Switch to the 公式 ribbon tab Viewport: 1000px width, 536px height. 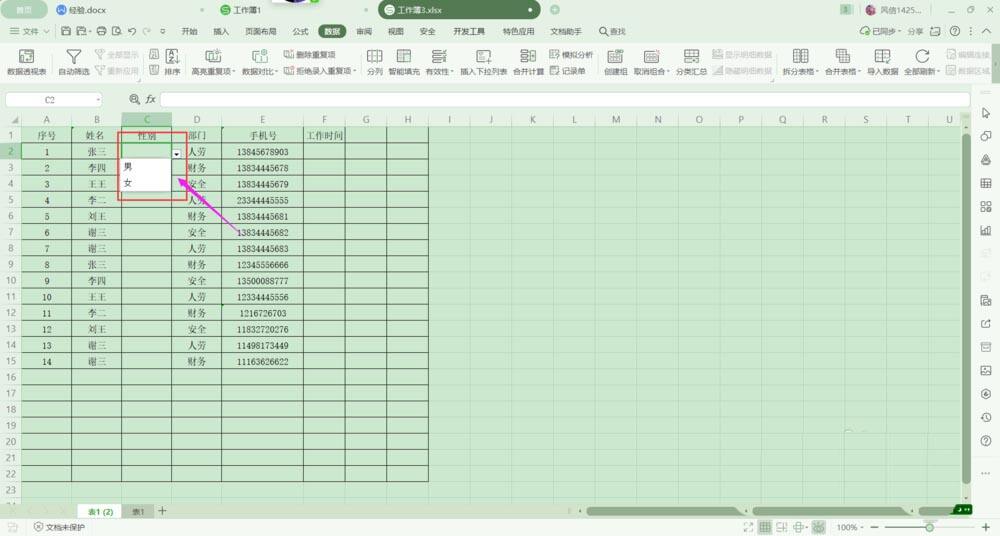click(x=300, y=31)
